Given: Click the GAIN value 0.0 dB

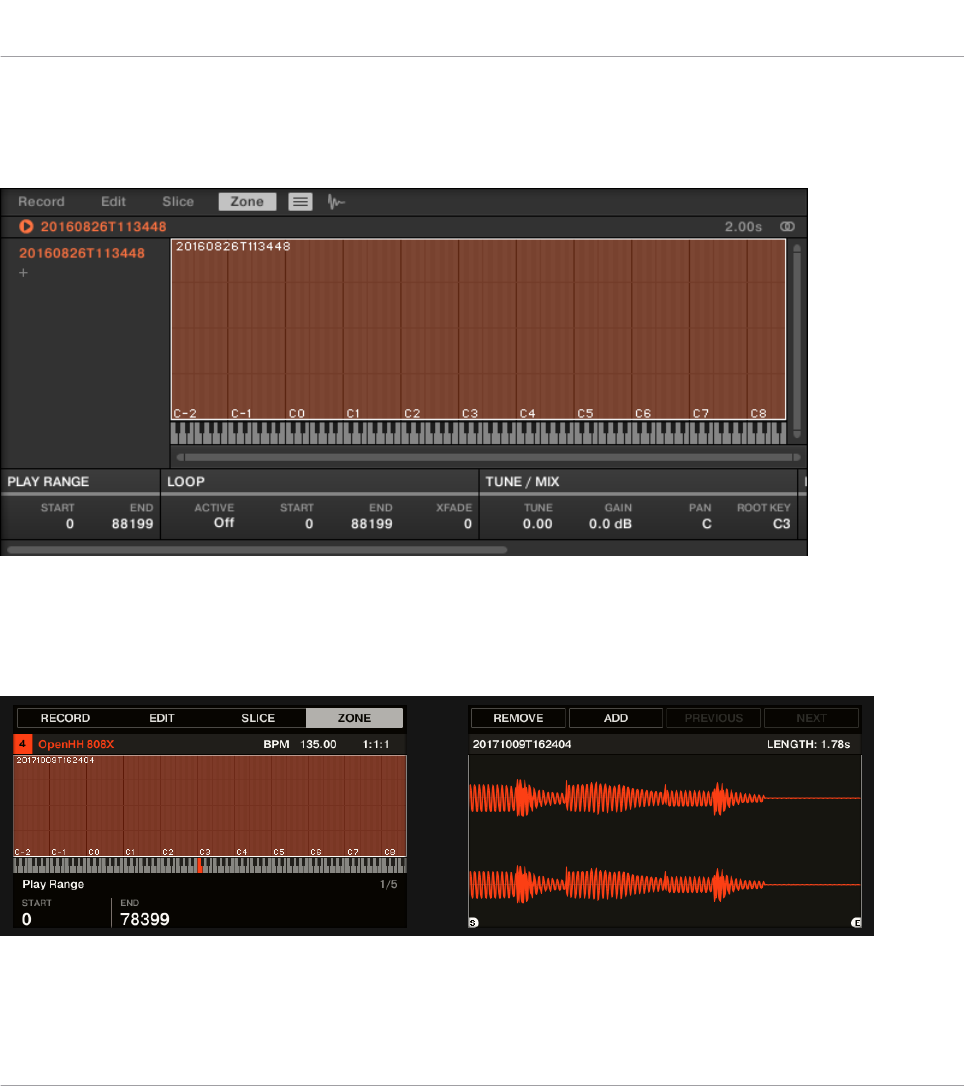Looking at the screenshot, I should [610, 524].
